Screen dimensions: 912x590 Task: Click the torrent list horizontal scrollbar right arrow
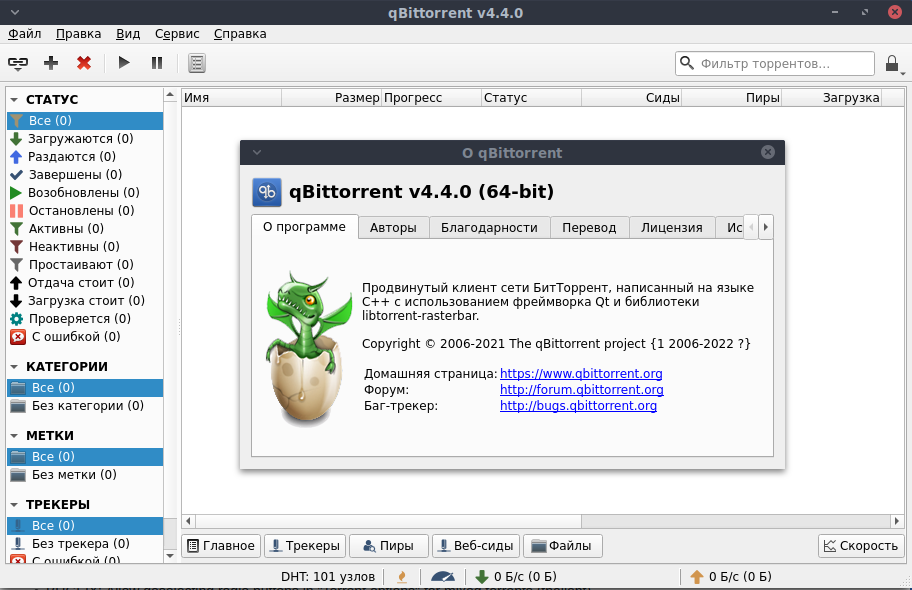click(x=897, y=521)
